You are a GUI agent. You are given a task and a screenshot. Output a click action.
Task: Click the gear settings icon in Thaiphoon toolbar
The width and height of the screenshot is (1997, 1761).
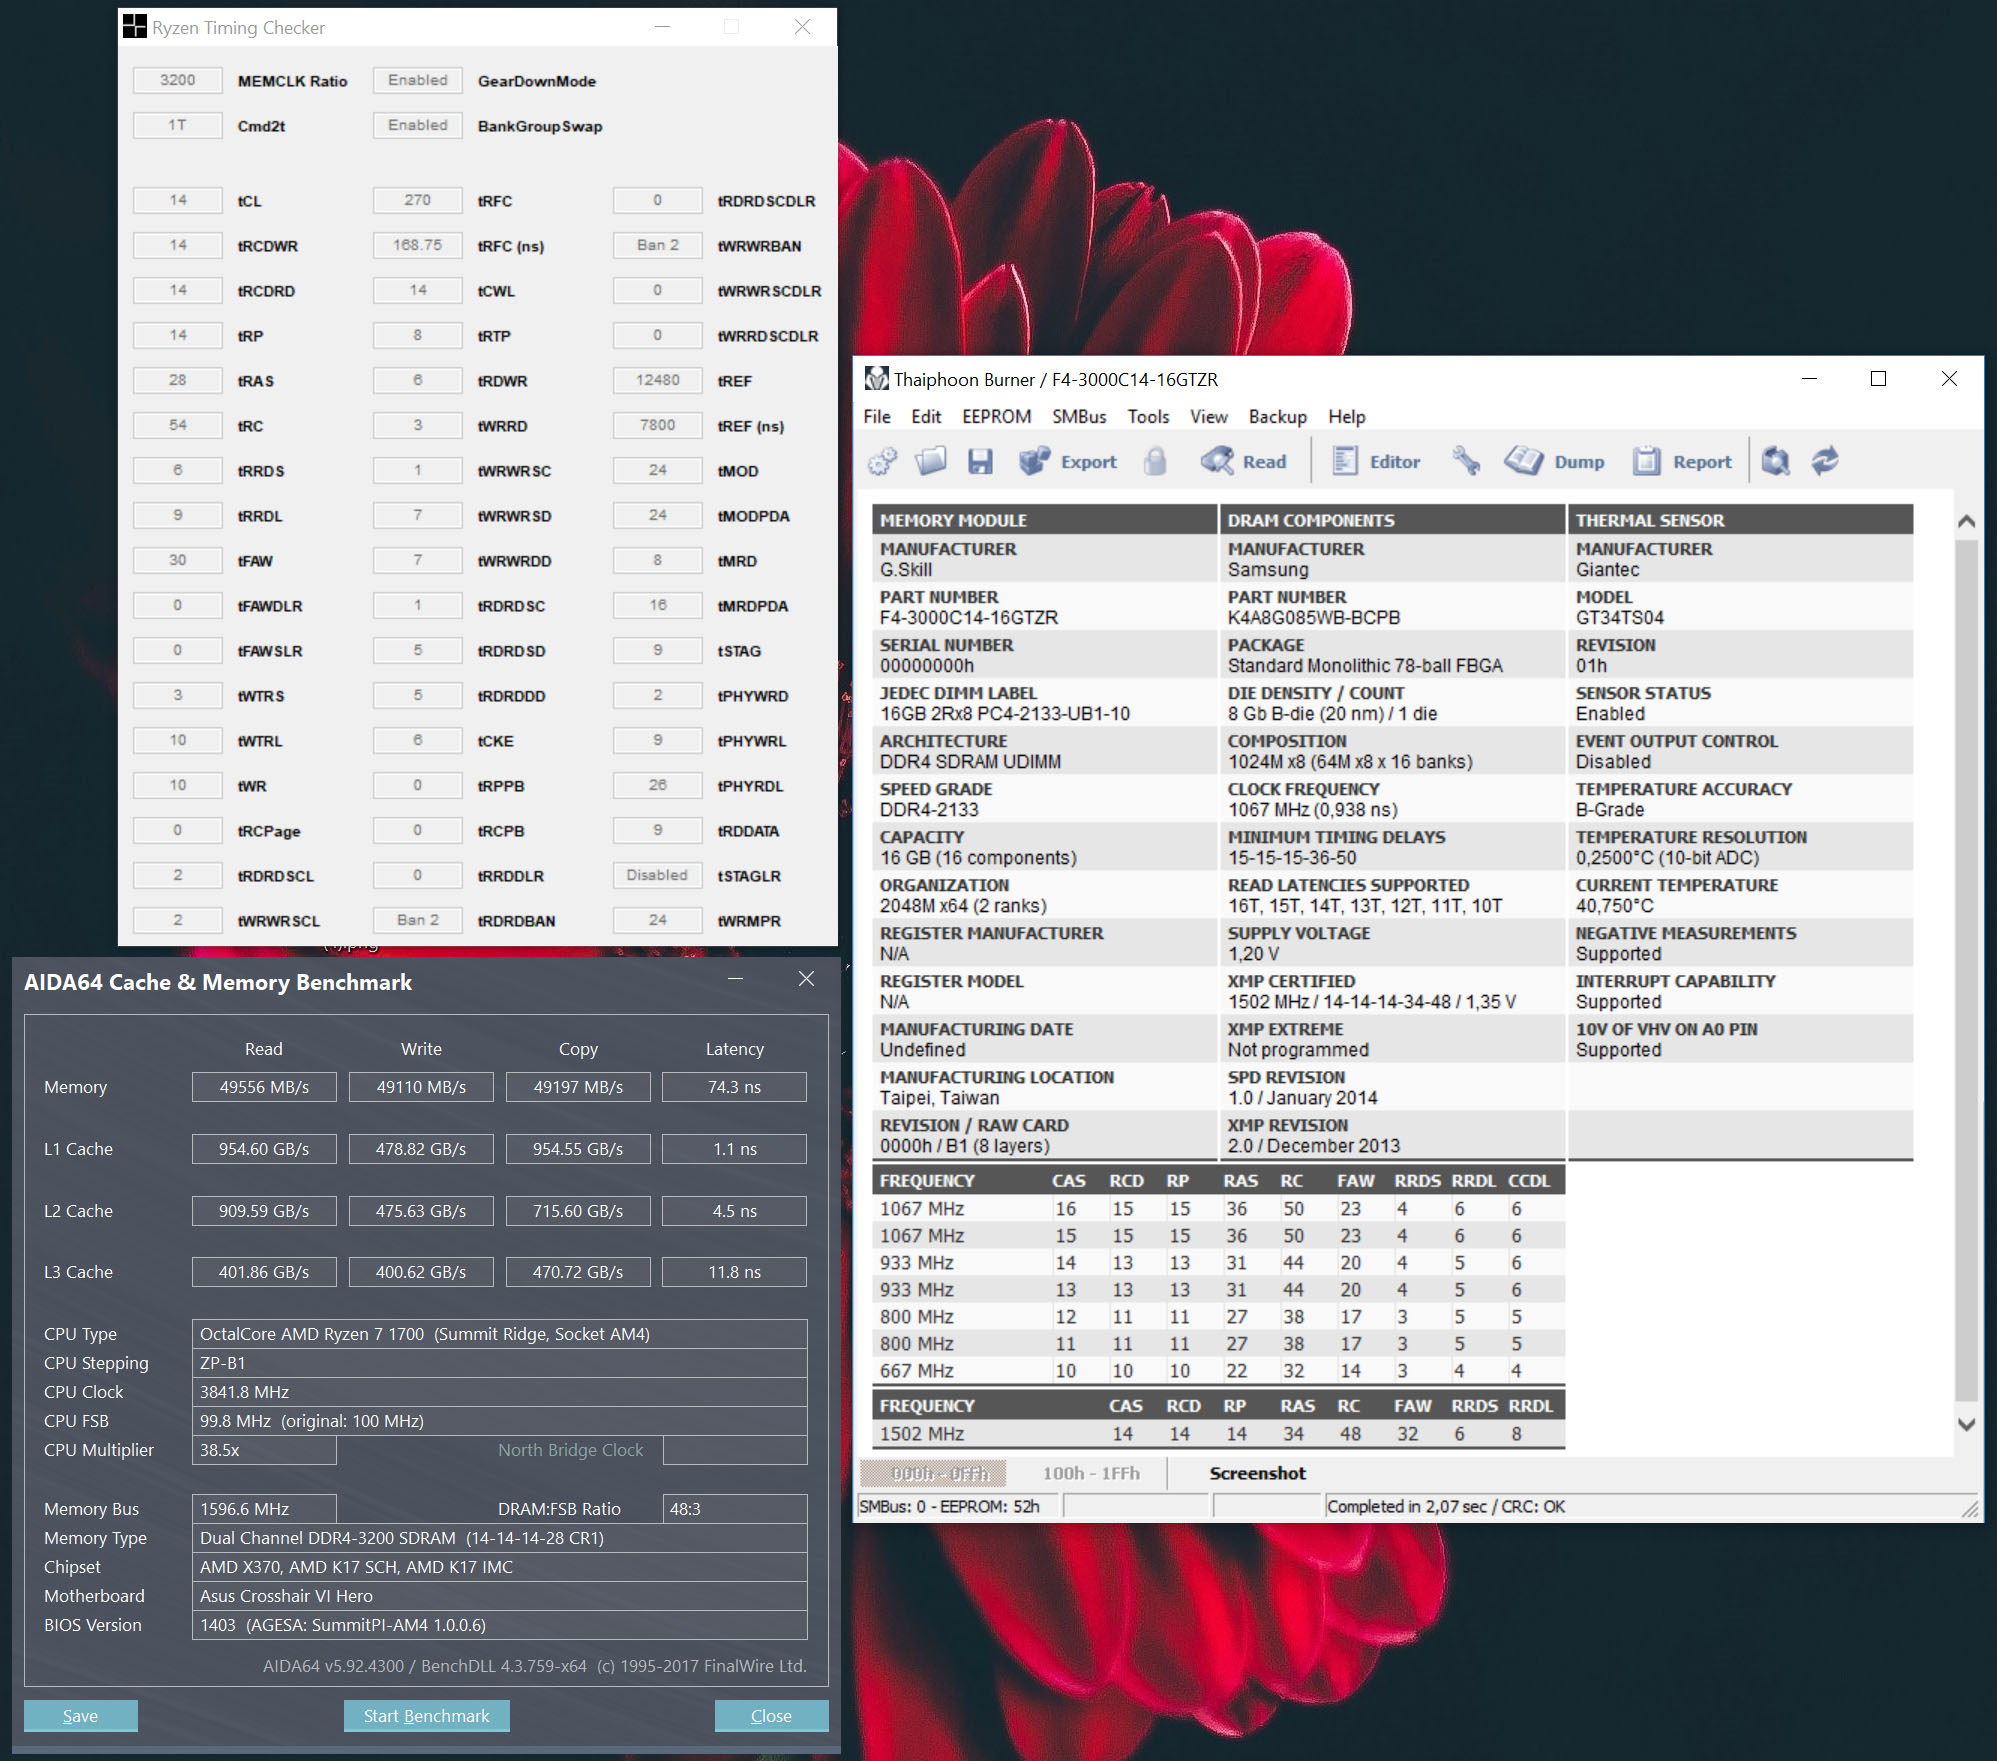(x=882, y=461)
